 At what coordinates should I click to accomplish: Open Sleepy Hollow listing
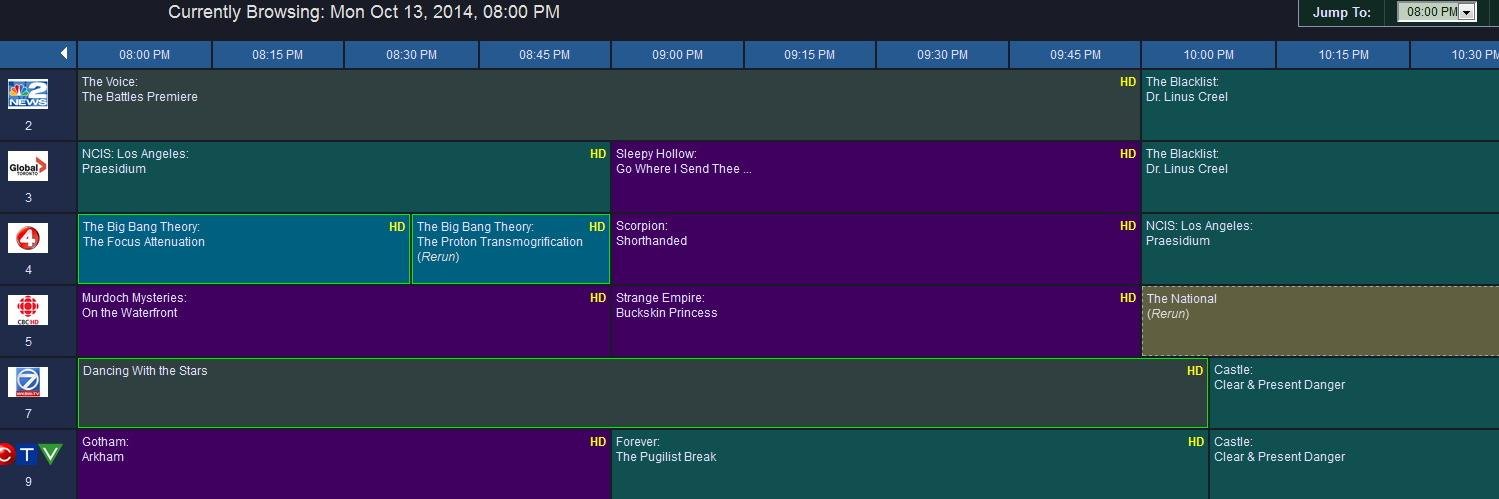[x=876, y=177]
